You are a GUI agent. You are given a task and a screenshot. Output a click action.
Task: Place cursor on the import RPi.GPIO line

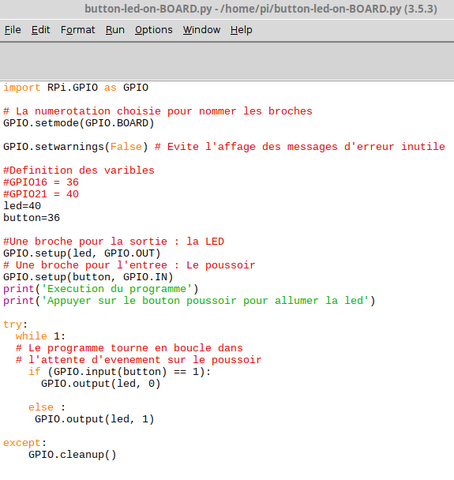point(76,88)
